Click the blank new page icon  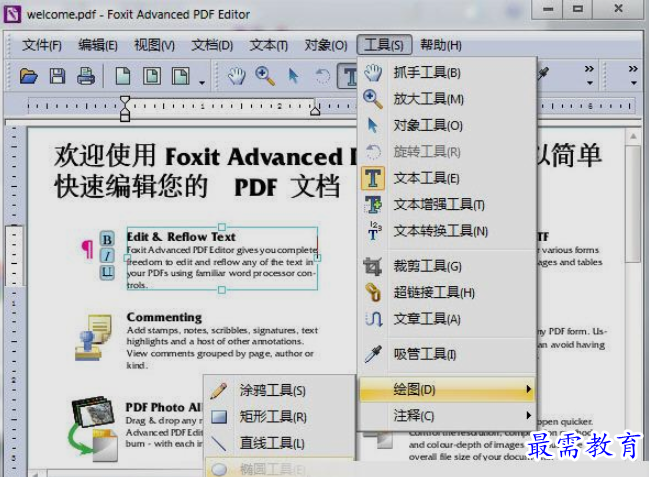[123, 76]
